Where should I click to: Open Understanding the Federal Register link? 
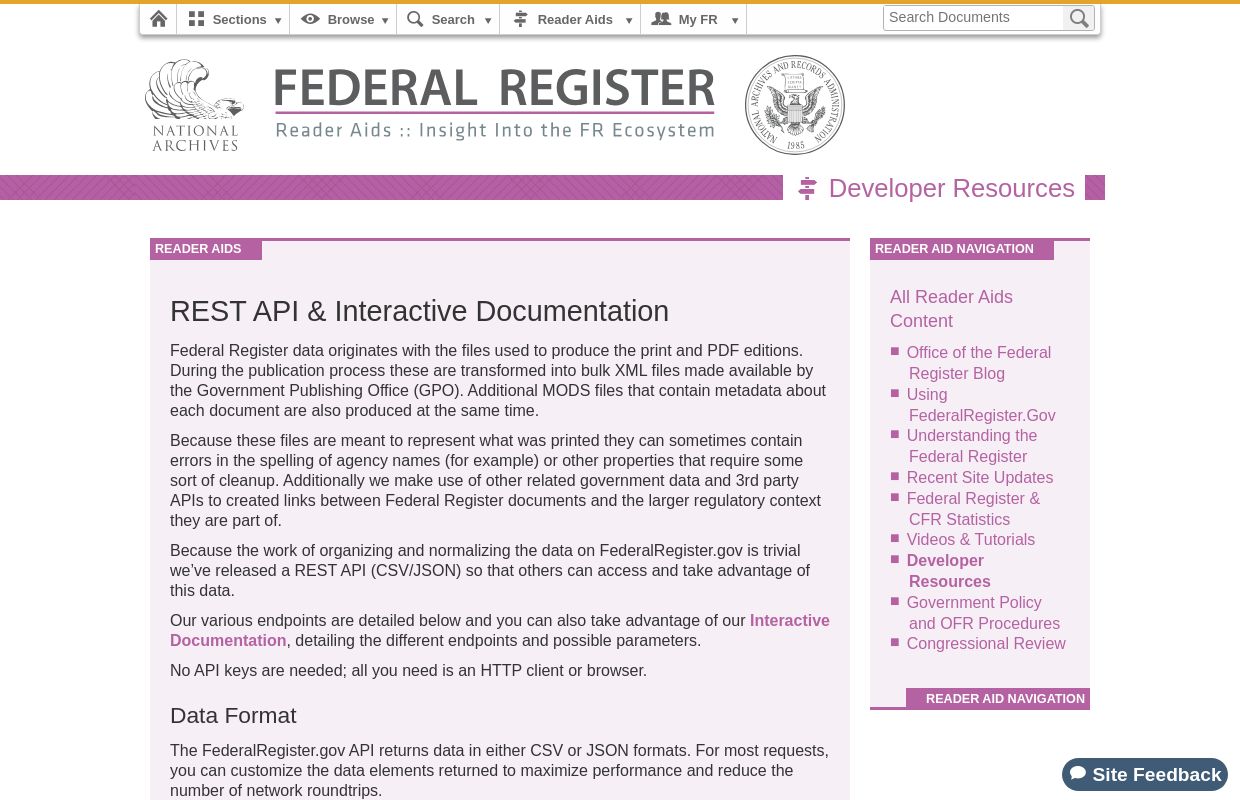click(972, 446)
